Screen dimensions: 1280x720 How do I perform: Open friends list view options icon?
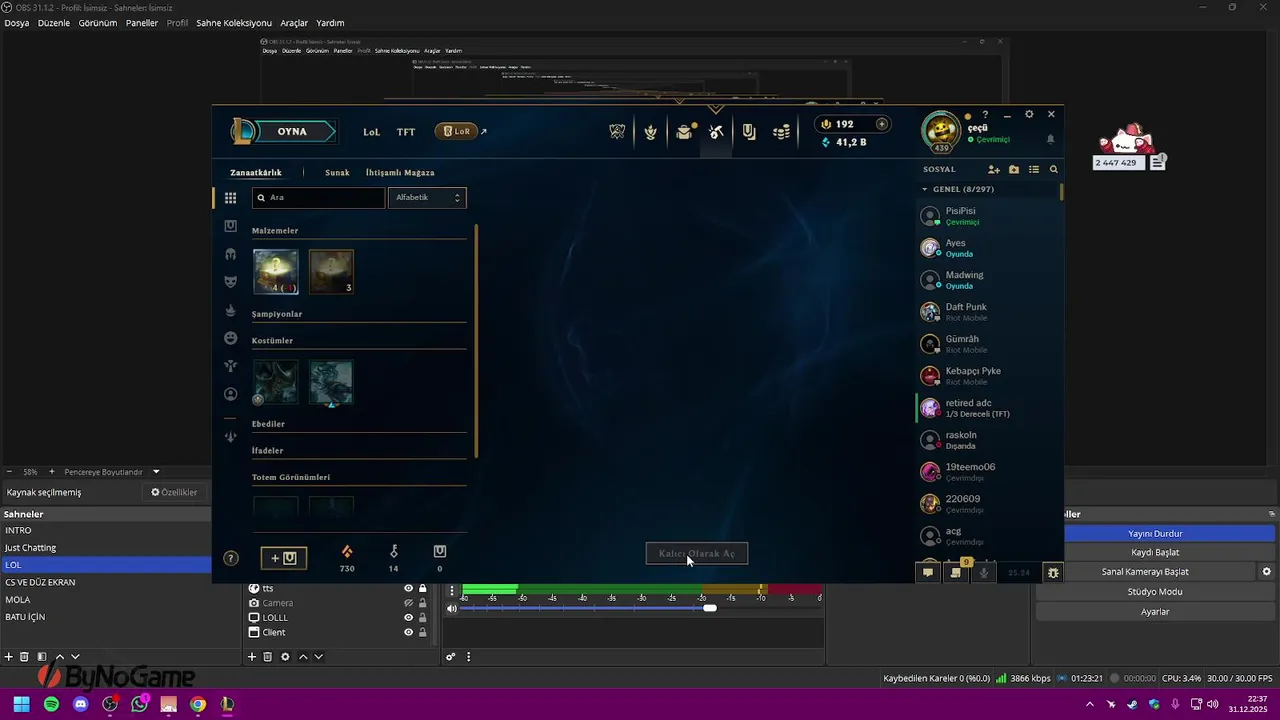(x=1034, y=170)
